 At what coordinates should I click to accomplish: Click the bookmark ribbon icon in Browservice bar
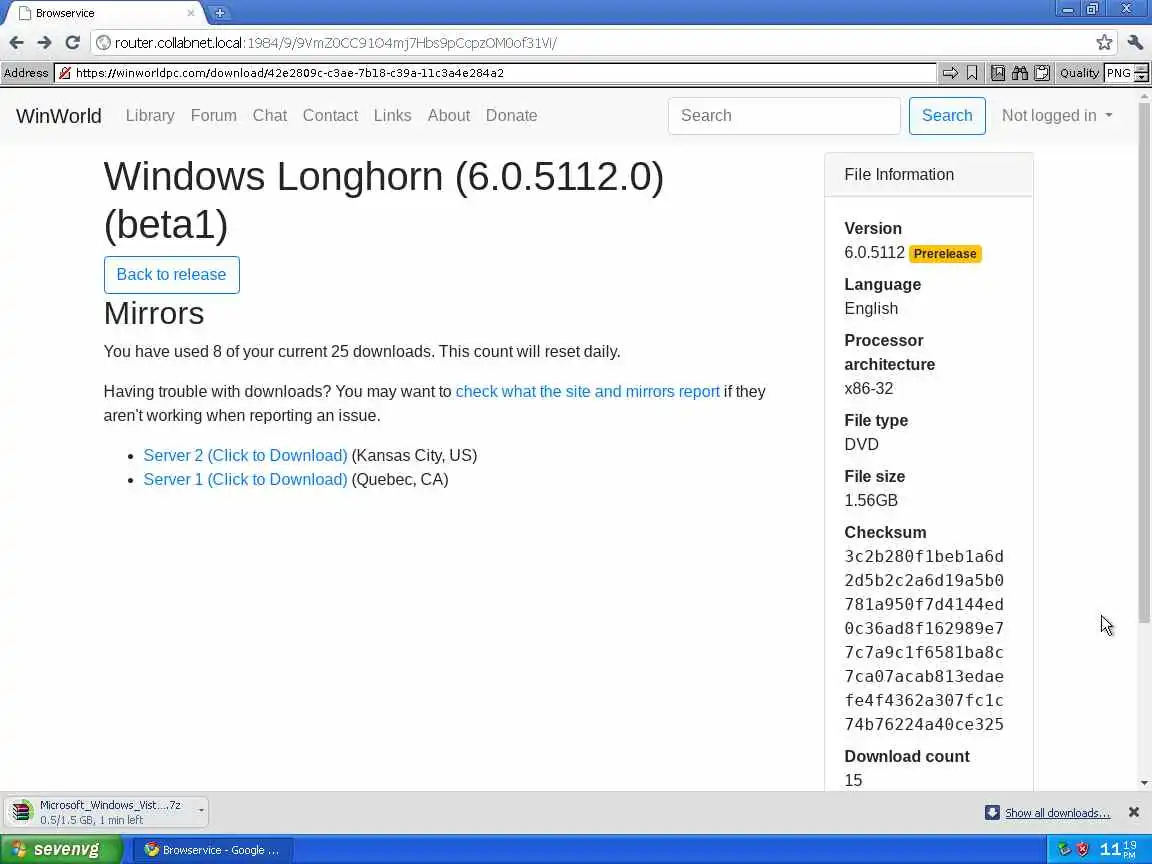click(972, 73)
